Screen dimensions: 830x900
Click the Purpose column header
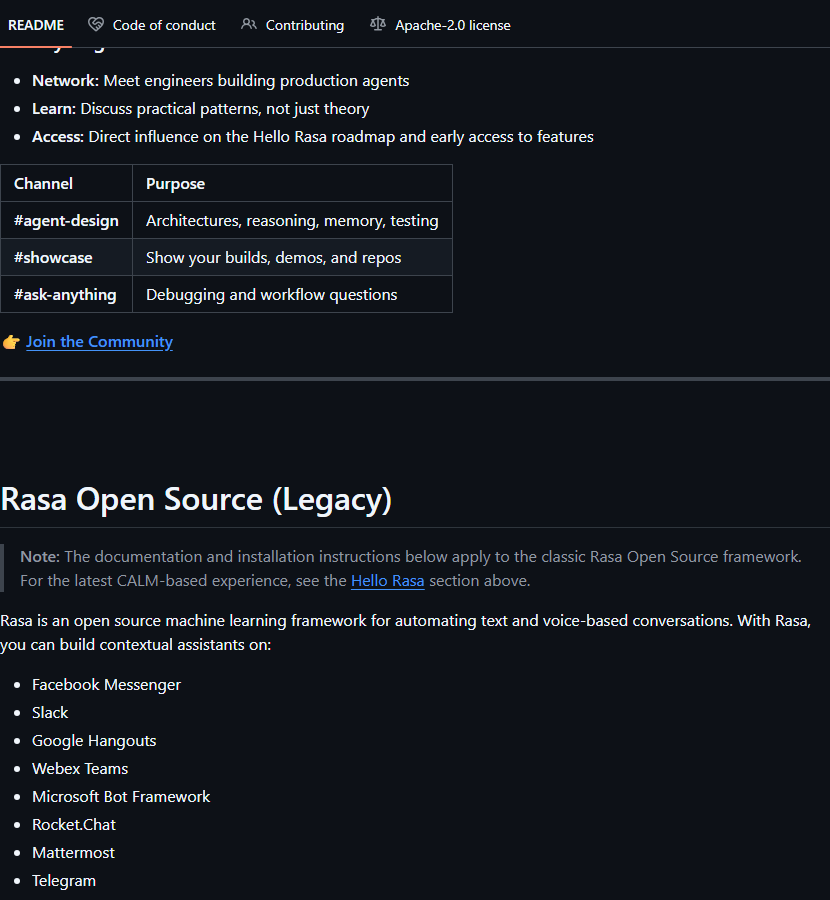(292, 184)
